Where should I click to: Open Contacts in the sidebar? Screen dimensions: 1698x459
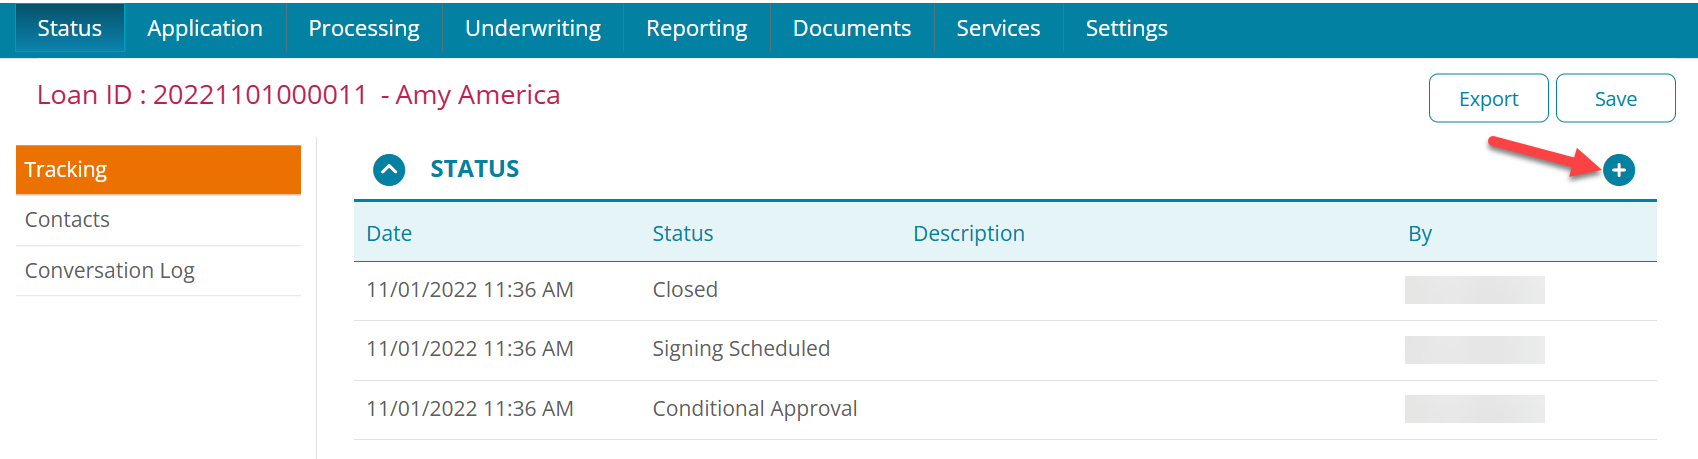click(x=158, y=220)
